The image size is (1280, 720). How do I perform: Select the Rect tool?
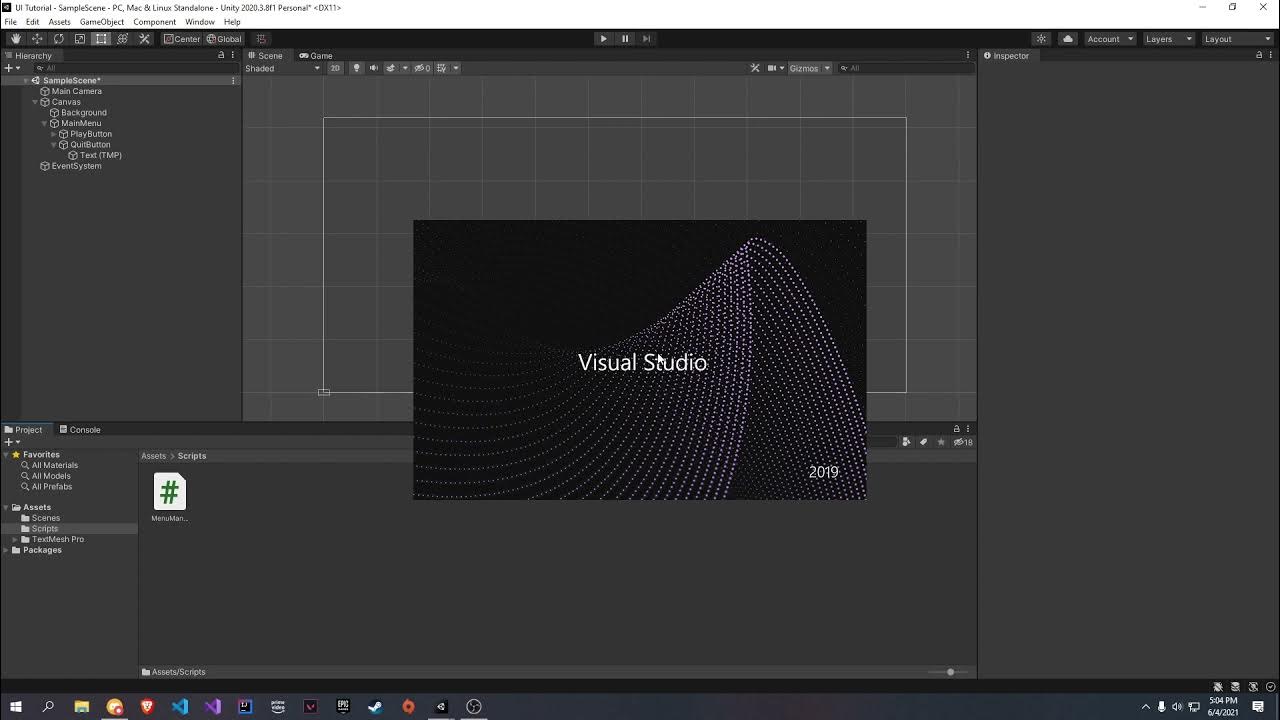(101, 39)
